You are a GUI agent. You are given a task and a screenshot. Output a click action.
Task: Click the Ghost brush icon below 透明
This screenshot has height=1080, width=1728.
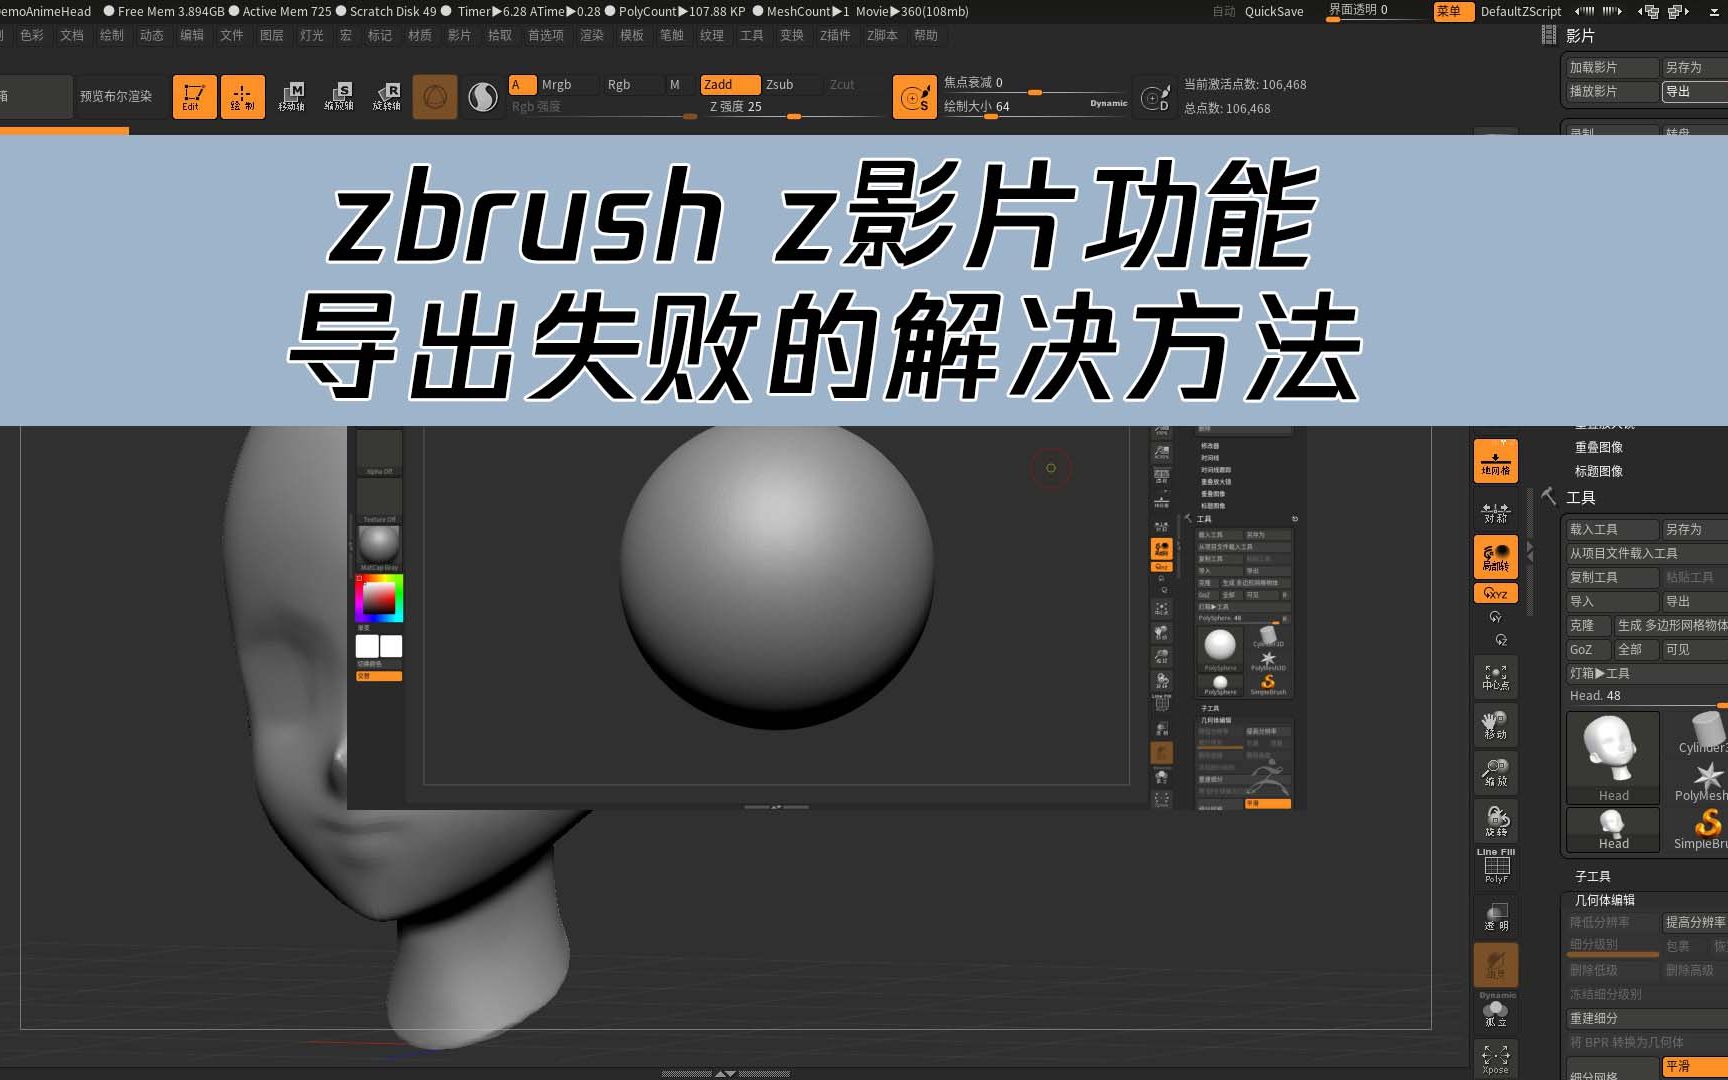pos(1496,965)
